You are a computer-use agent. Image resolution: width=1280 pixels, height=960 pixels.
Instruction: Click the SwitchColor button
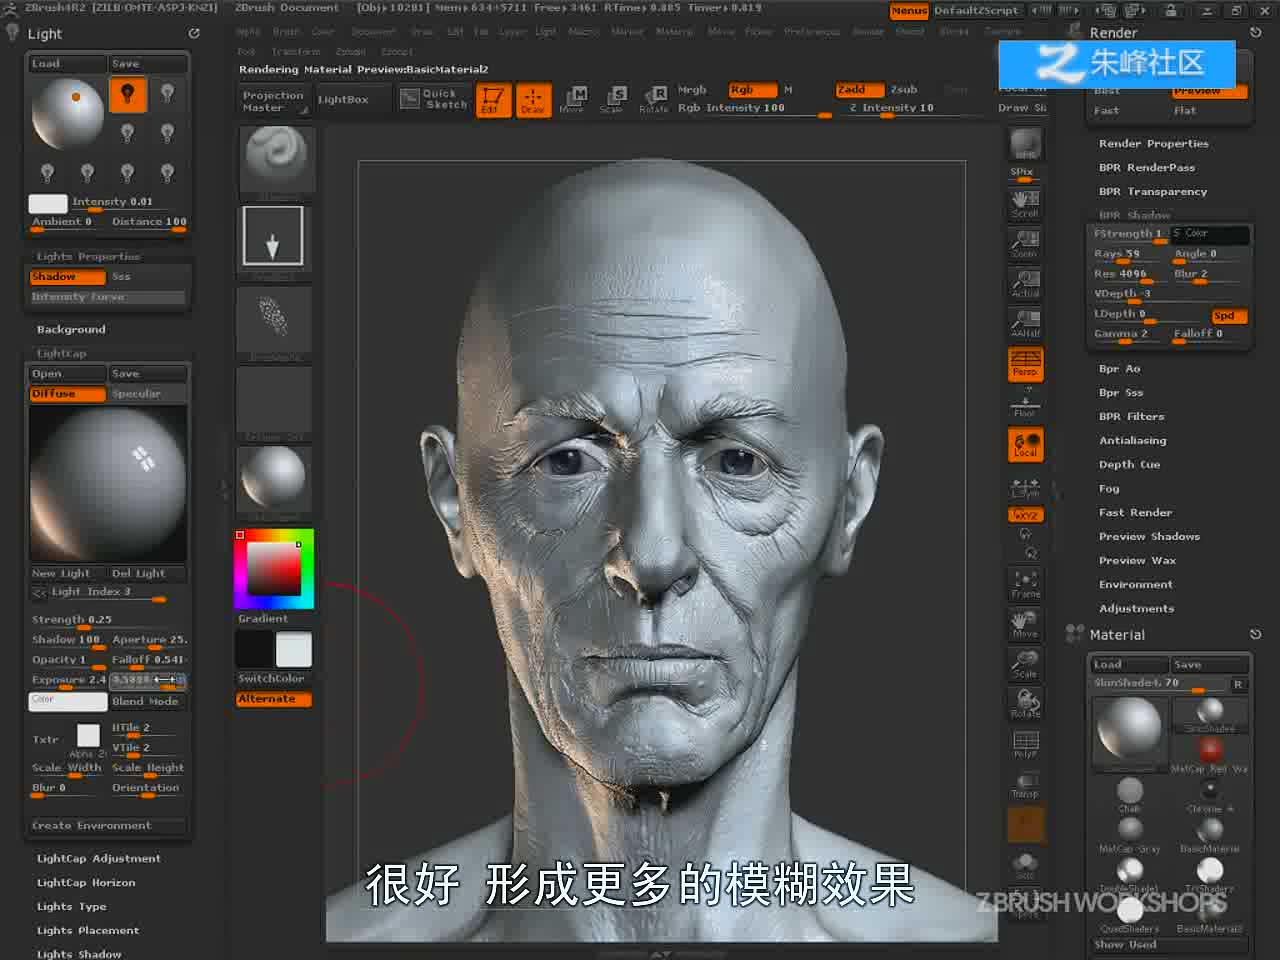click(271, 678)
